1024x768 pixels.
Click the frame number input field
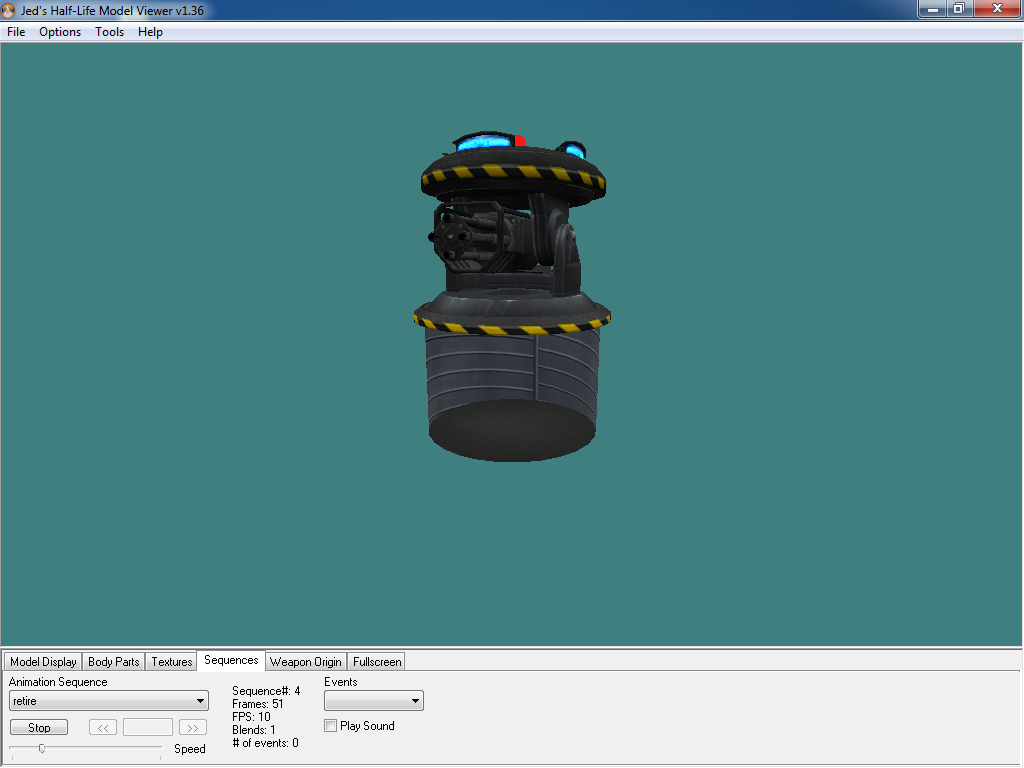pos(148,728)
